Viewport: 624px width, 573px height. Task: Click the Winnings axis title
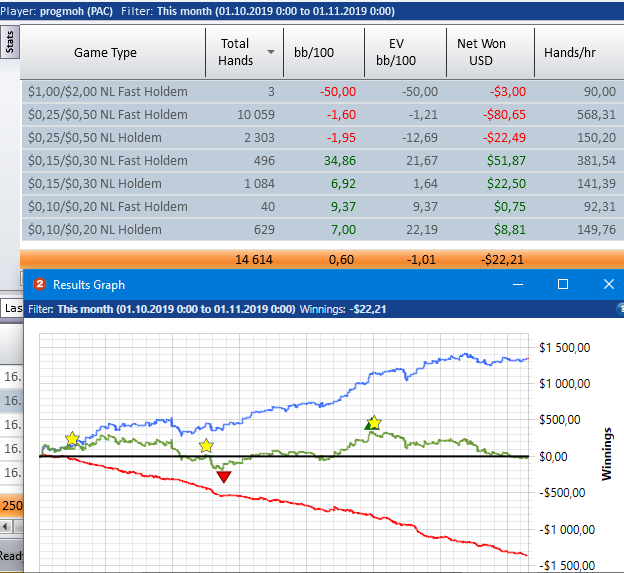[x=606, y=454]
